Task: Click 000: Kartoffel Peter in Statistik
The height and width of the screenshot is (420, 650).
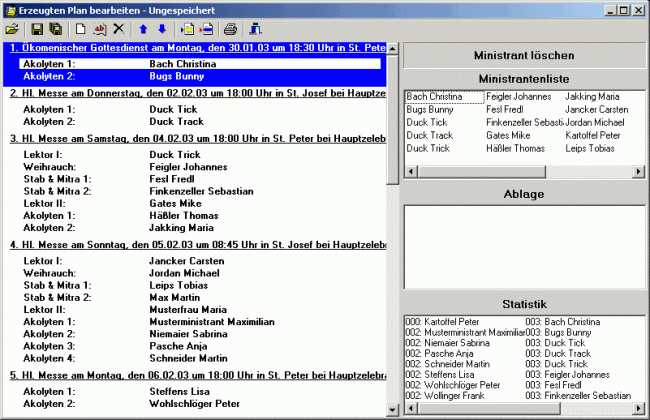Action: 442,322
